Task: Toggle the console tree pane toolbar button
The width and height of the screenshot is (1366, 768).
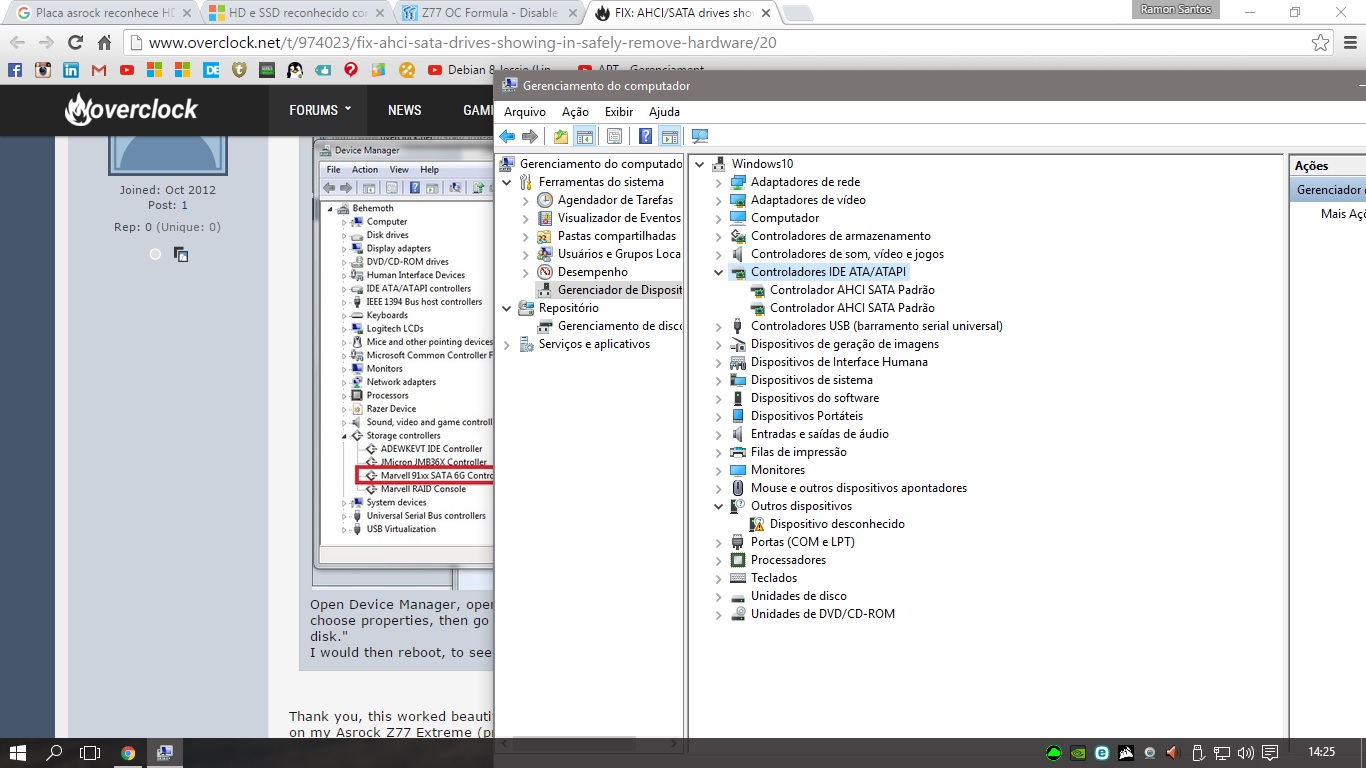Action: [585, 137]
